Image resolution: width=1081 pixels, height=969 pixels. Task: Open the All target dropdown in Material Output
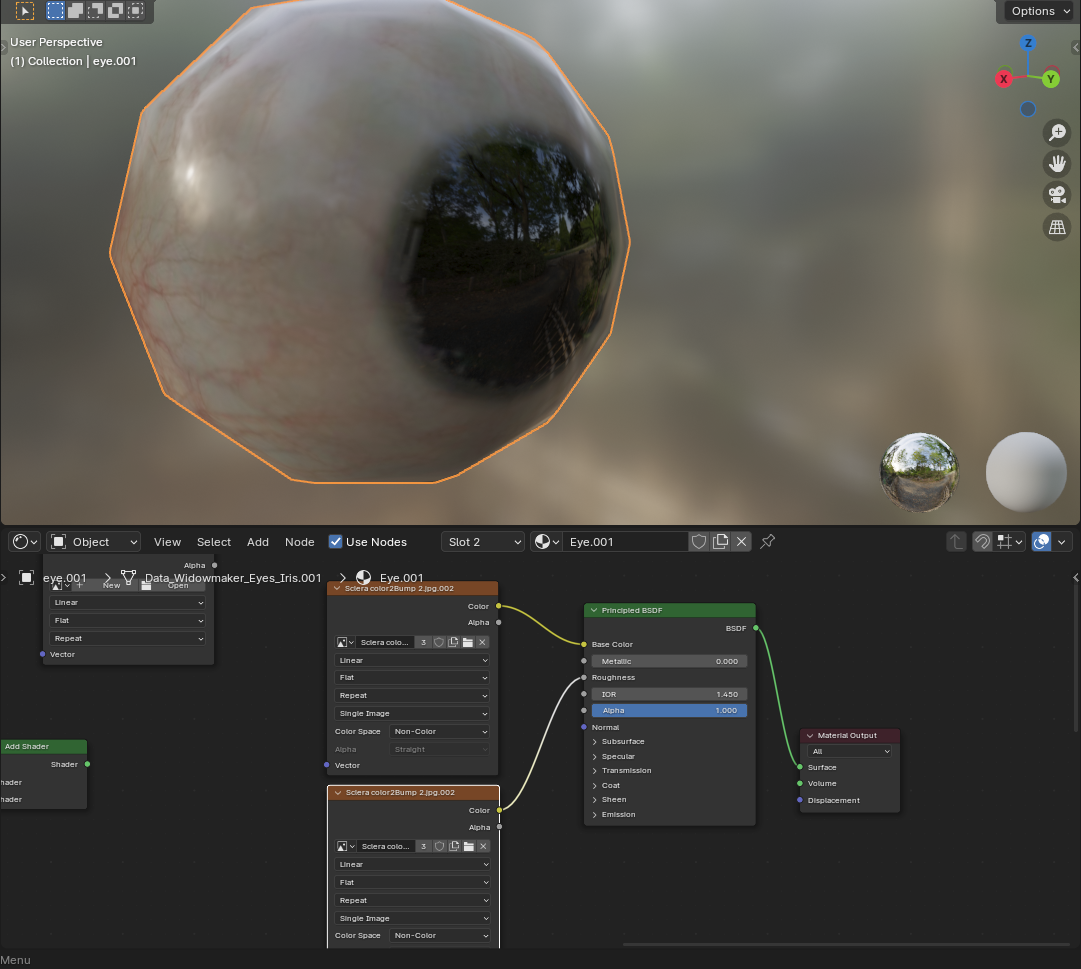pos(849,751)
